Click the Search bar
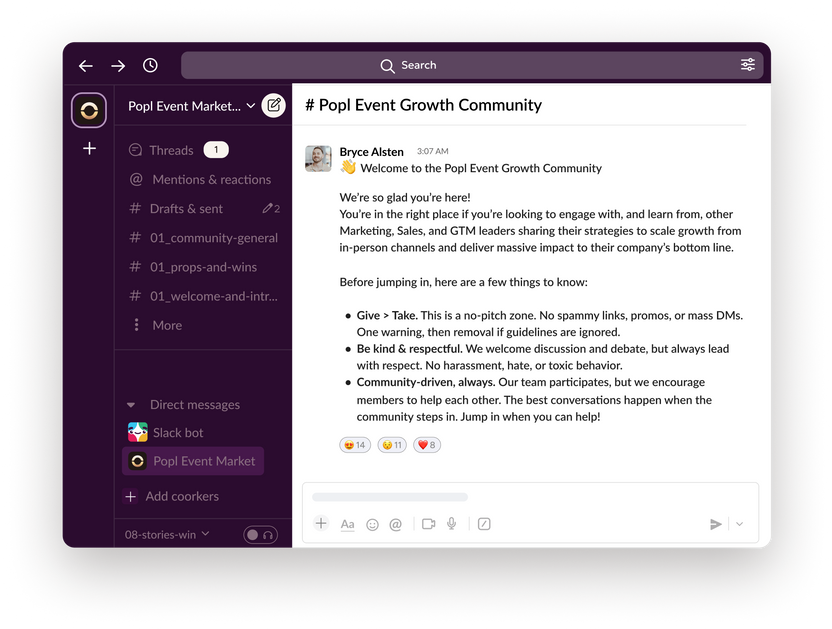 click(472, 65)
